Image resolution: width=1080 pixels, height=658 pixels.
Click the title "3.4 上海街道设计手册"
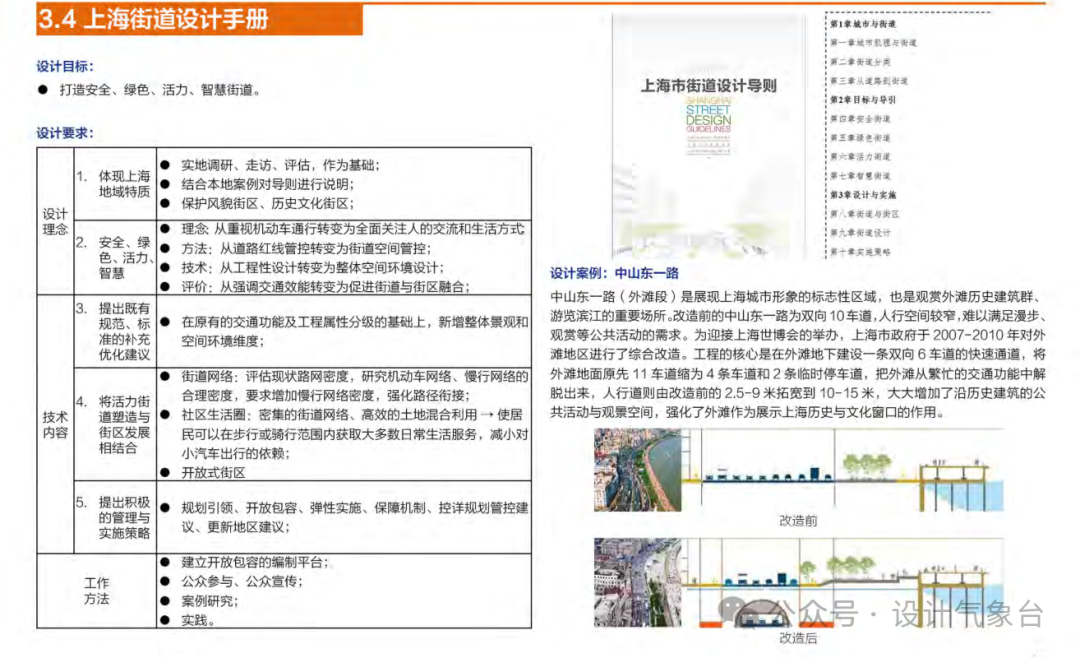(x=153, y=19)
